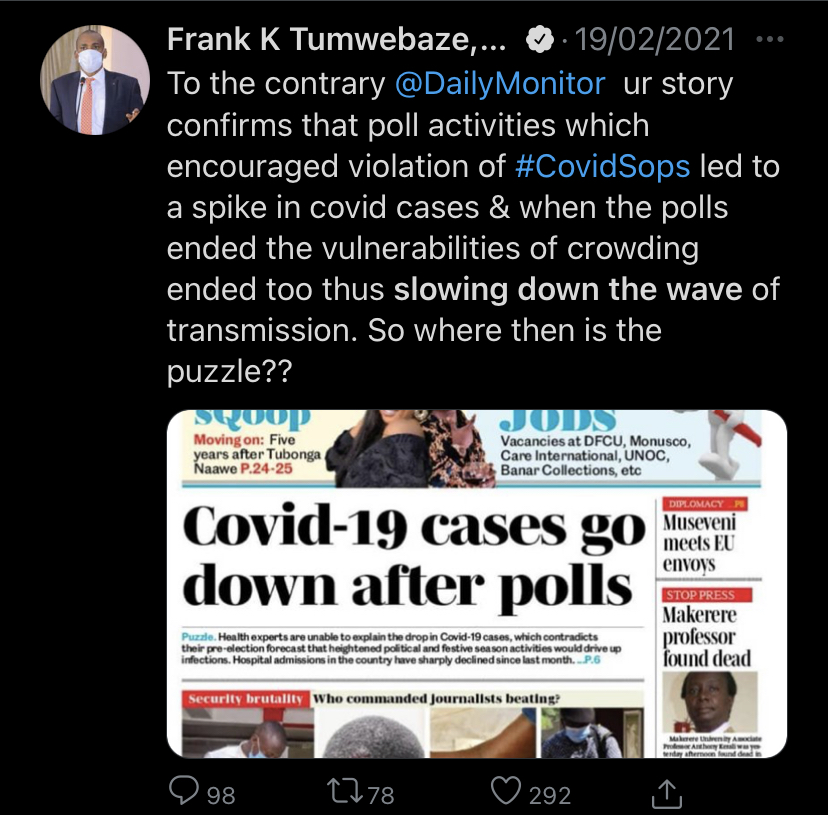The height and width of the screenshot is (815, 828).
Task: Click the 98 replies count
Action: 221,795
